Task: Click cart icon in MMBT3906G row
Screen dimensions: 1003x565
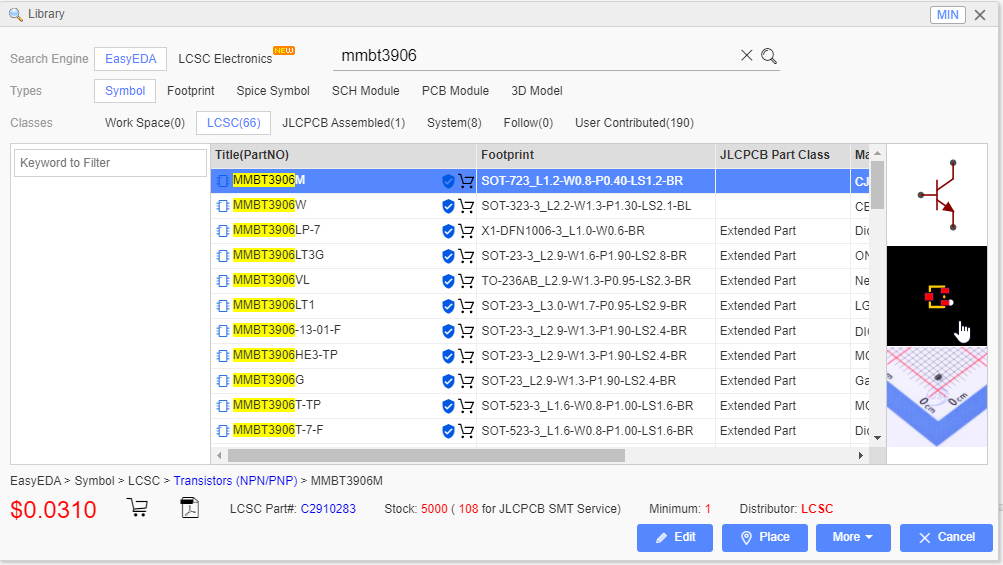Action: [x=466, y=381]
